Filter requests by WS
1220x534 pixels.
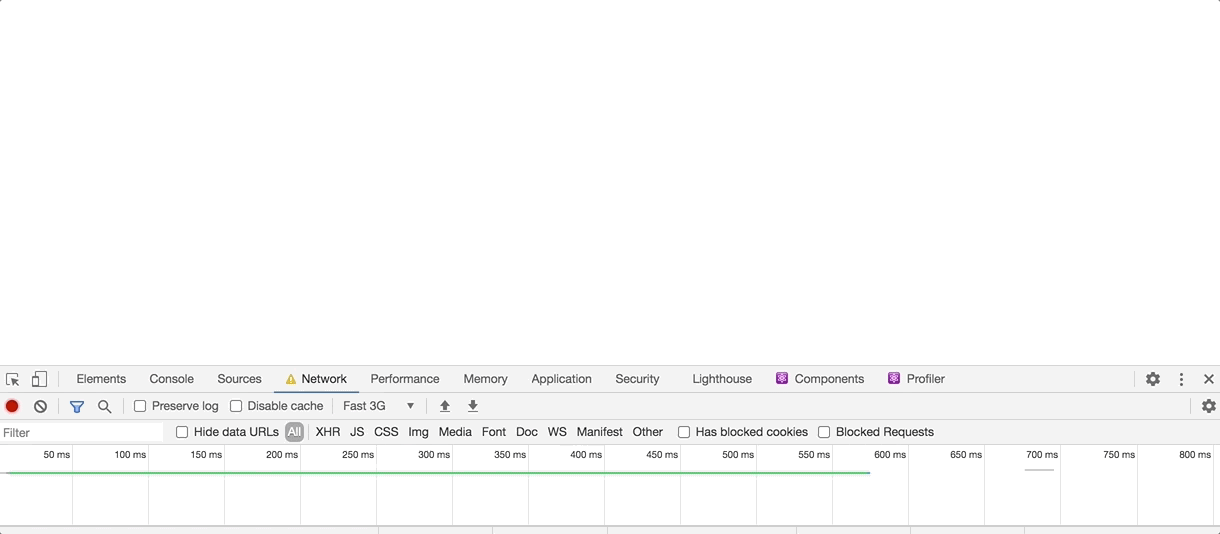pyautogui.click(x=557, y=432)
